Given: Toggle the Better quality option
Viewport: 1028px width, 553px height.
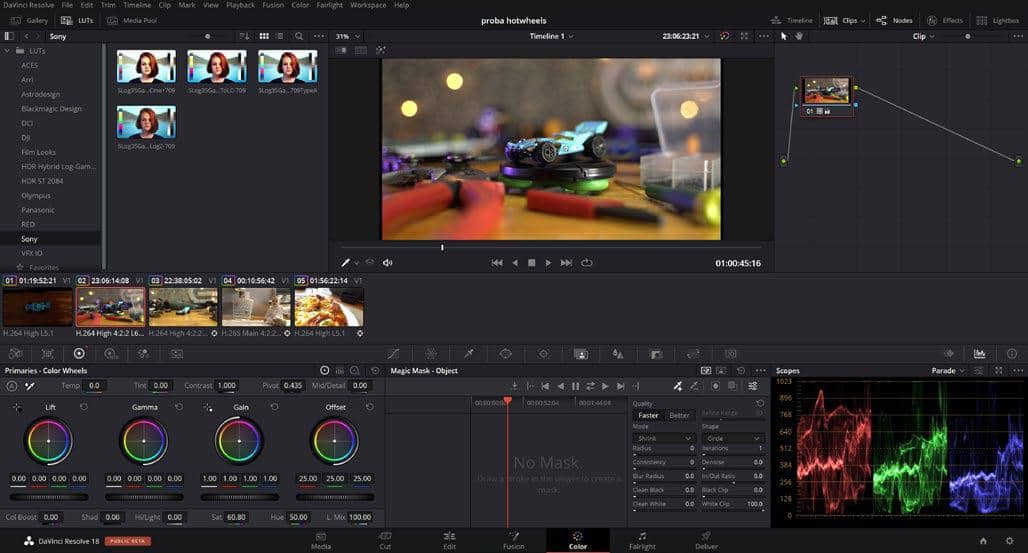Looking at the screenshot, I should point(679,415).
